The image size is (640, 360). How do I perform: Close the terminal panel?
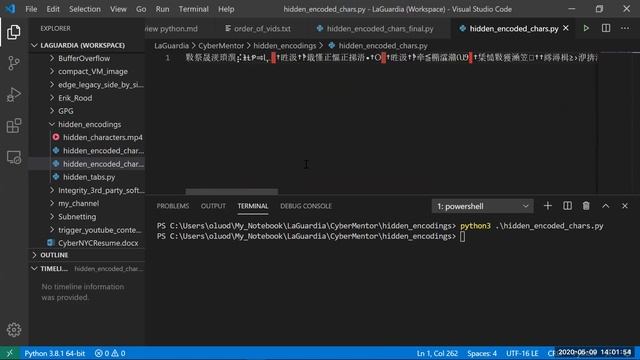coord(625,206)
